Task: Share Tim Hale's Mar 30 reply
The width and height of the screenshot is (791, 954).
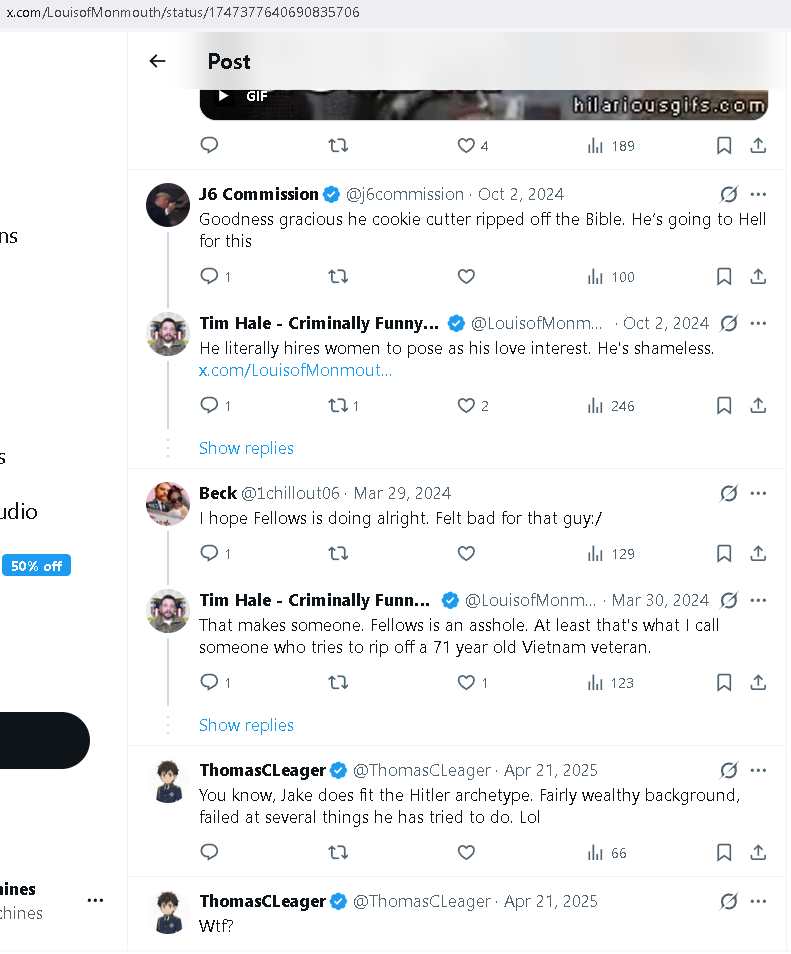Action: point(758,683)
